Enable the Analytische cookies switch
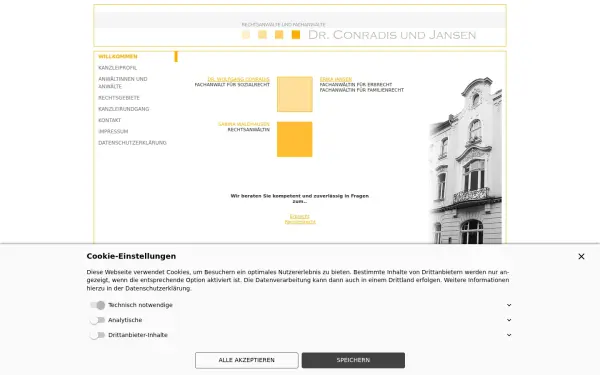Screen dimensions: 600x375 click(x=97, y=320)
